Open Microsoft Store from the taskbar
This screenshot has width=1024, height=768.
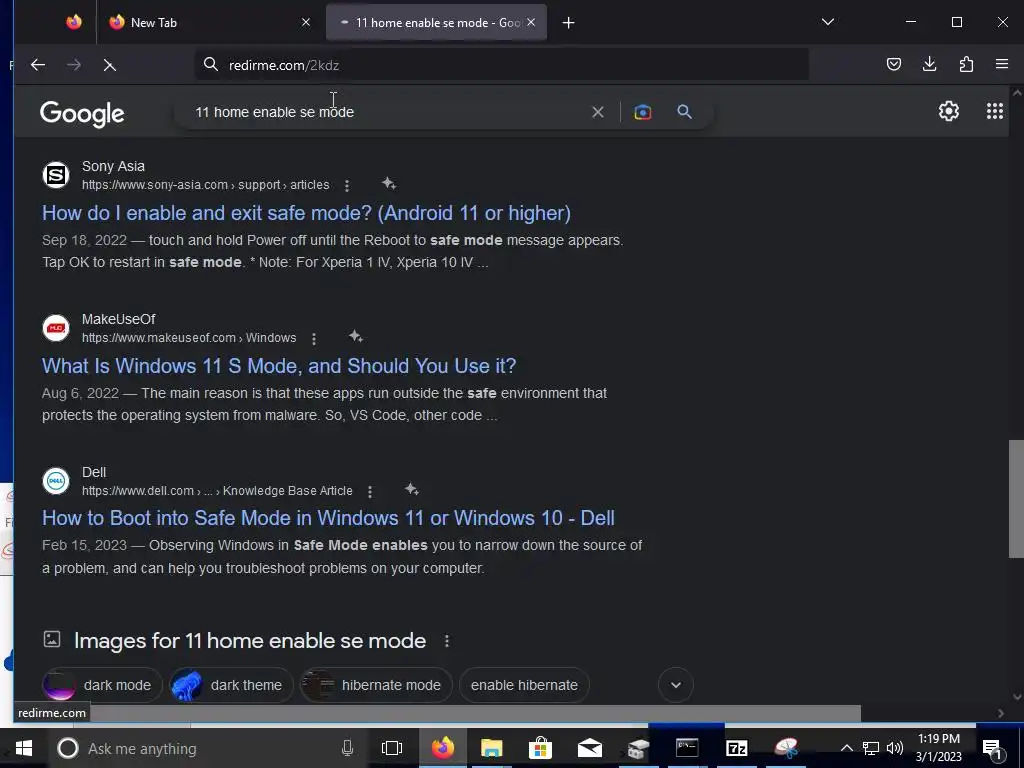coord(540,748)
